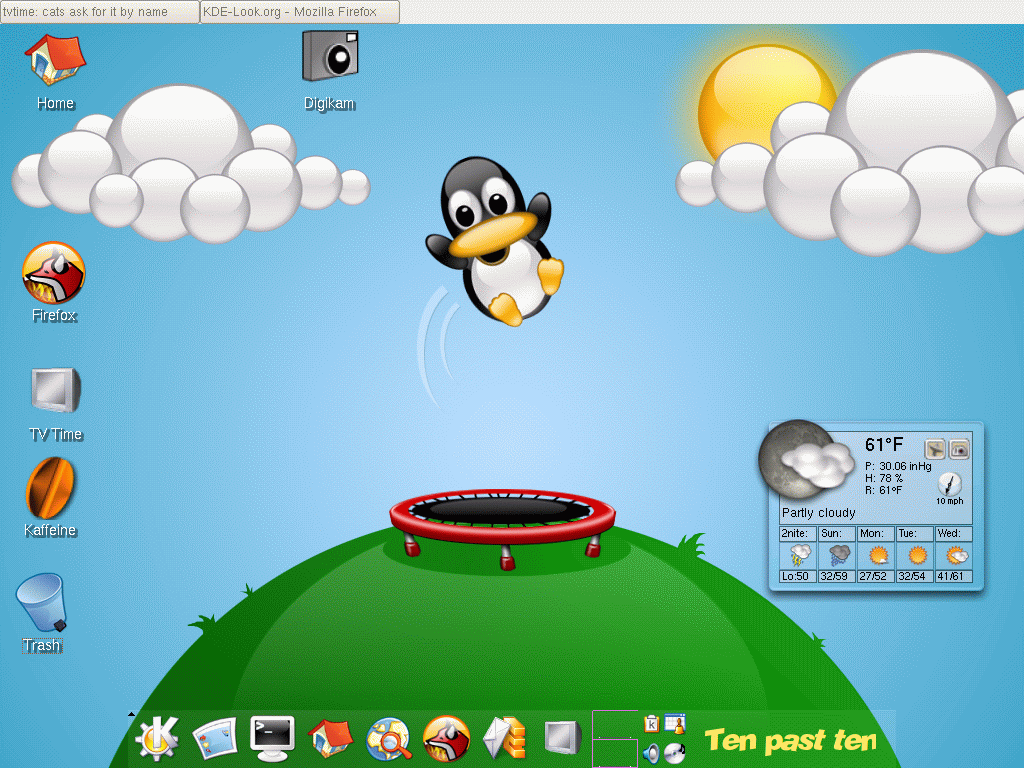Open the calendar organizer tray icon

[x=675, y=724]
